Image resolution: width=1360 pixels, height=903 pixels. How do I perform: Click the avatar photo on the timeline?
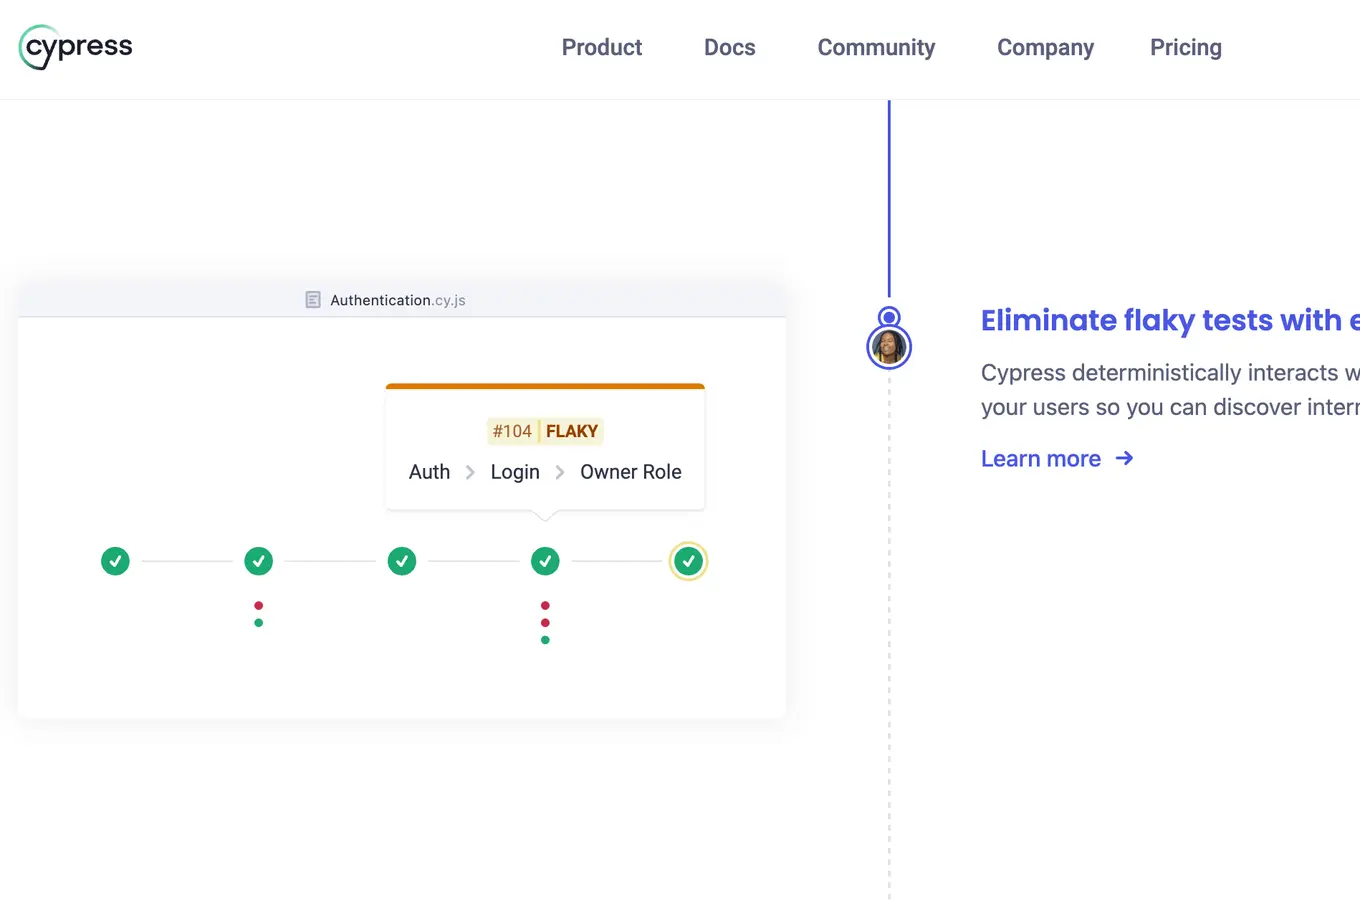click(889, 348)
